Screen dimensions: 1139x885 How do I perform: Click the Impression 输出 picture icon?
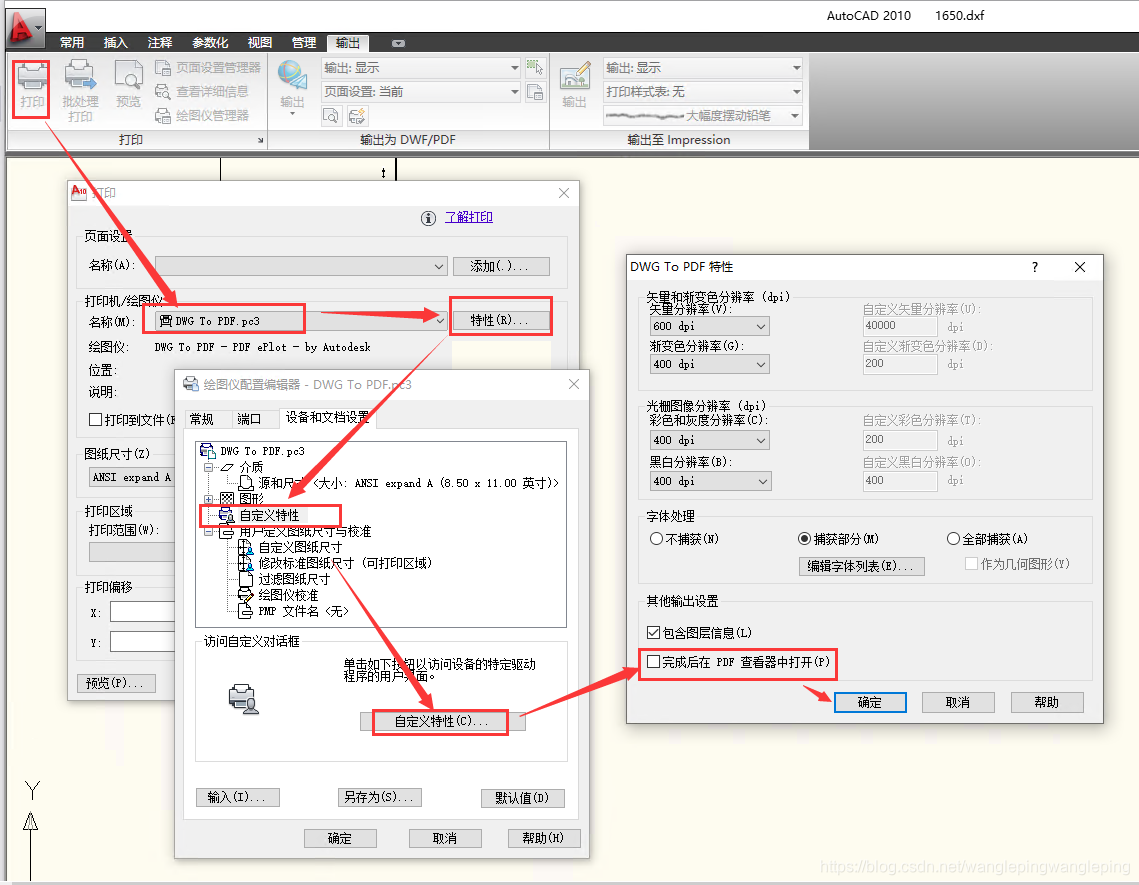[575, 84]
